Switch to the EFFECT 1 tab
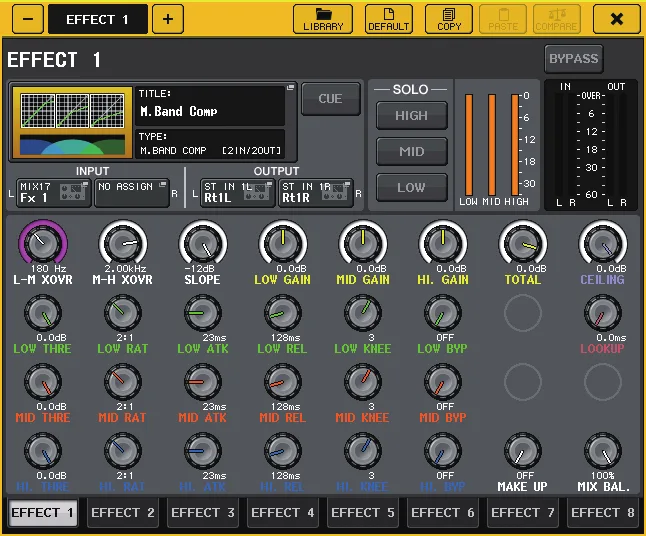Viewport: 646px width, 536px height. pos(42,513)
